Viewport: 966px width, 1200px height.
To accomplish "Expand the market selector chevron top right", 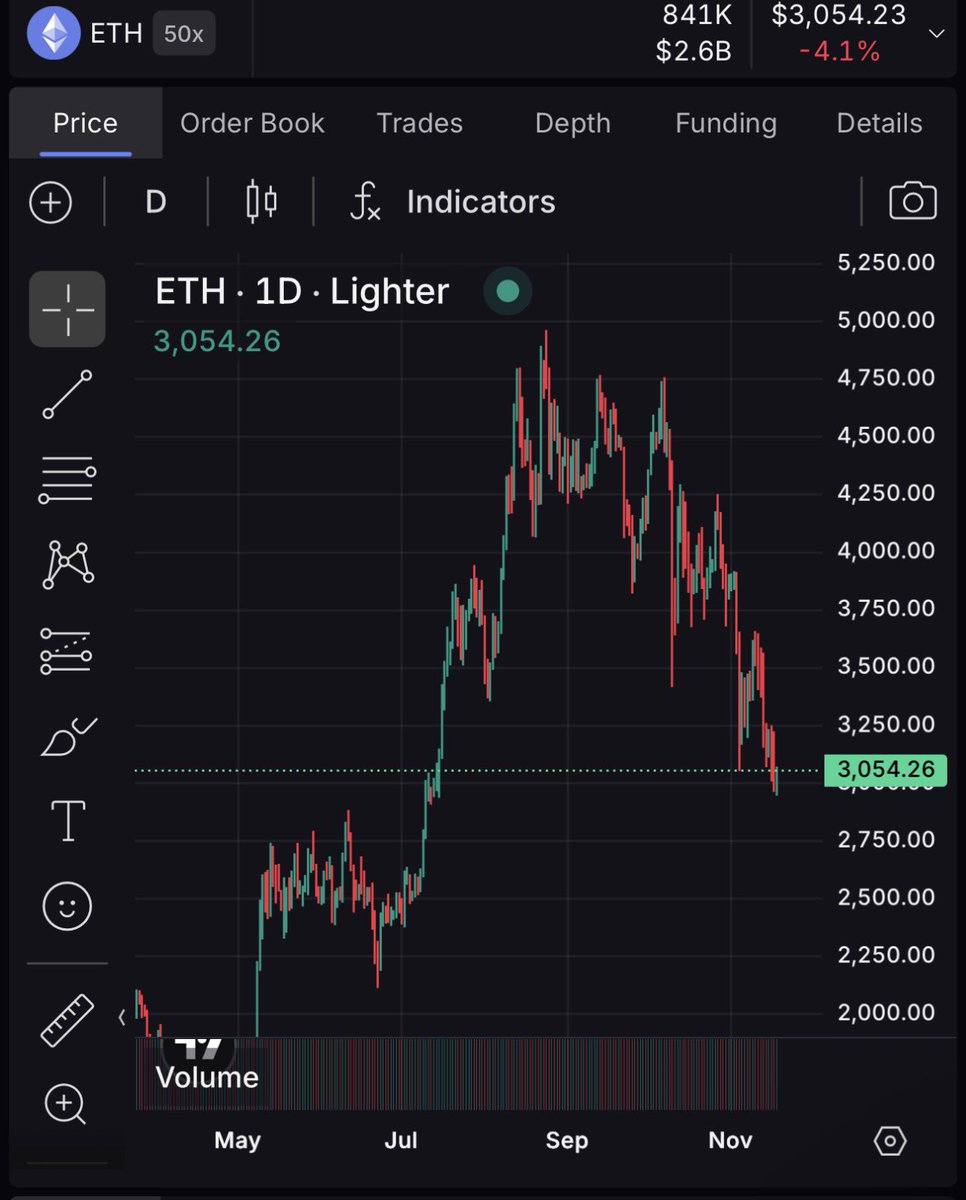I will [936, 33].
